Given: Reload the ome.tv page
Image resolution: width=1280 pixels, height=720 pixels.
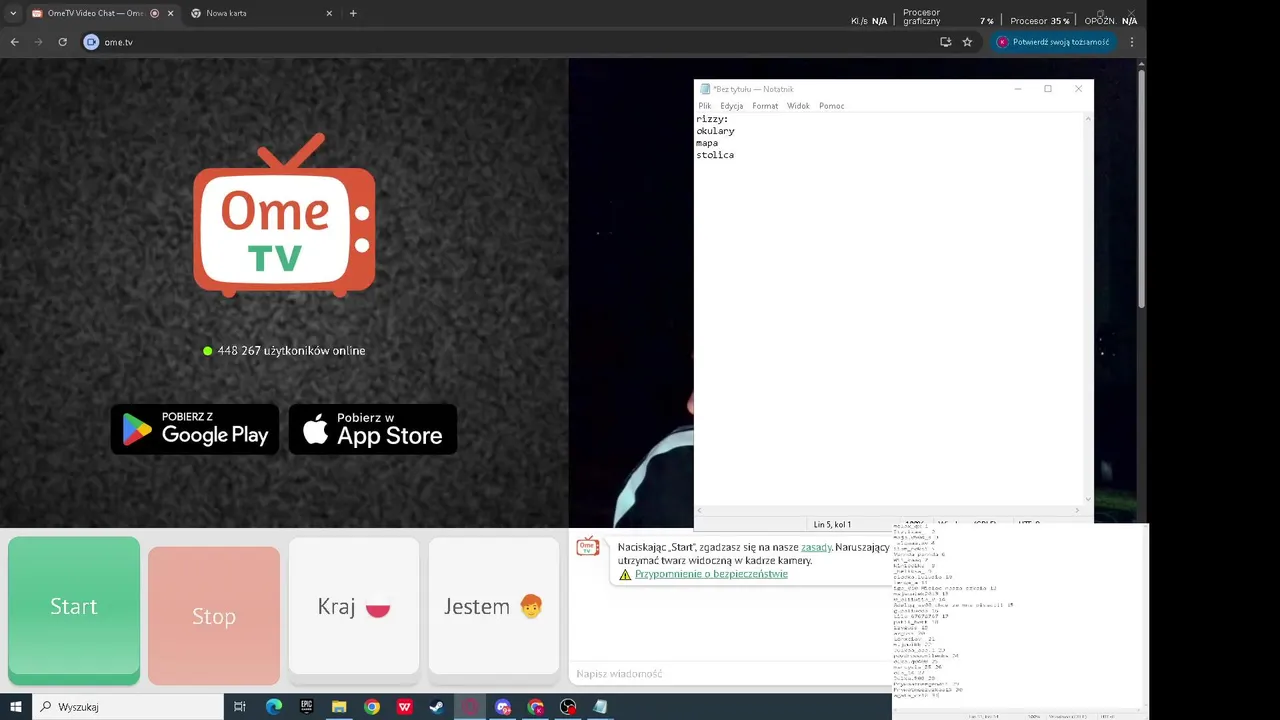Looking at the screenshot, I should [62, 42].
